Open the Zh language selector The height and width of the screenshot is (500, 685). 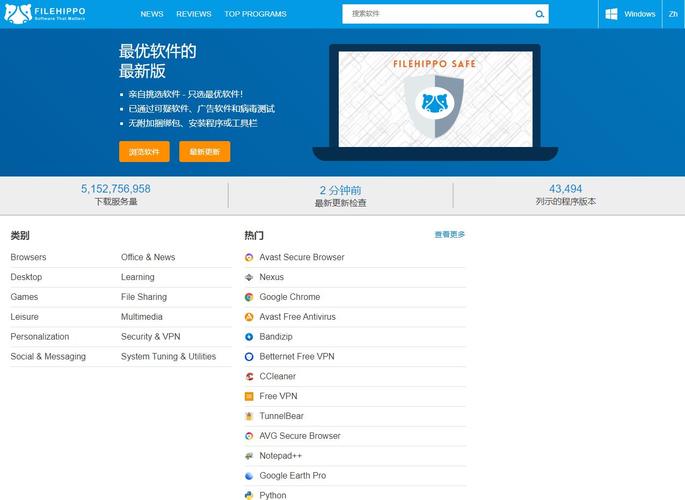point(673,14)
